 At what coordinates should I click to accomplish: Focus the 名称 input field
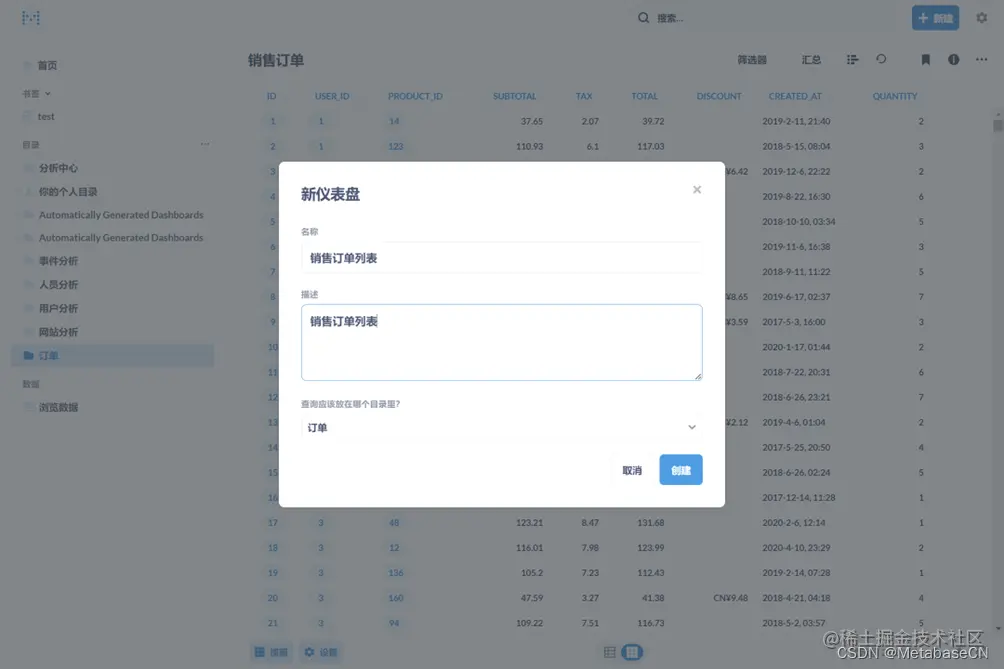pos(501,258)
